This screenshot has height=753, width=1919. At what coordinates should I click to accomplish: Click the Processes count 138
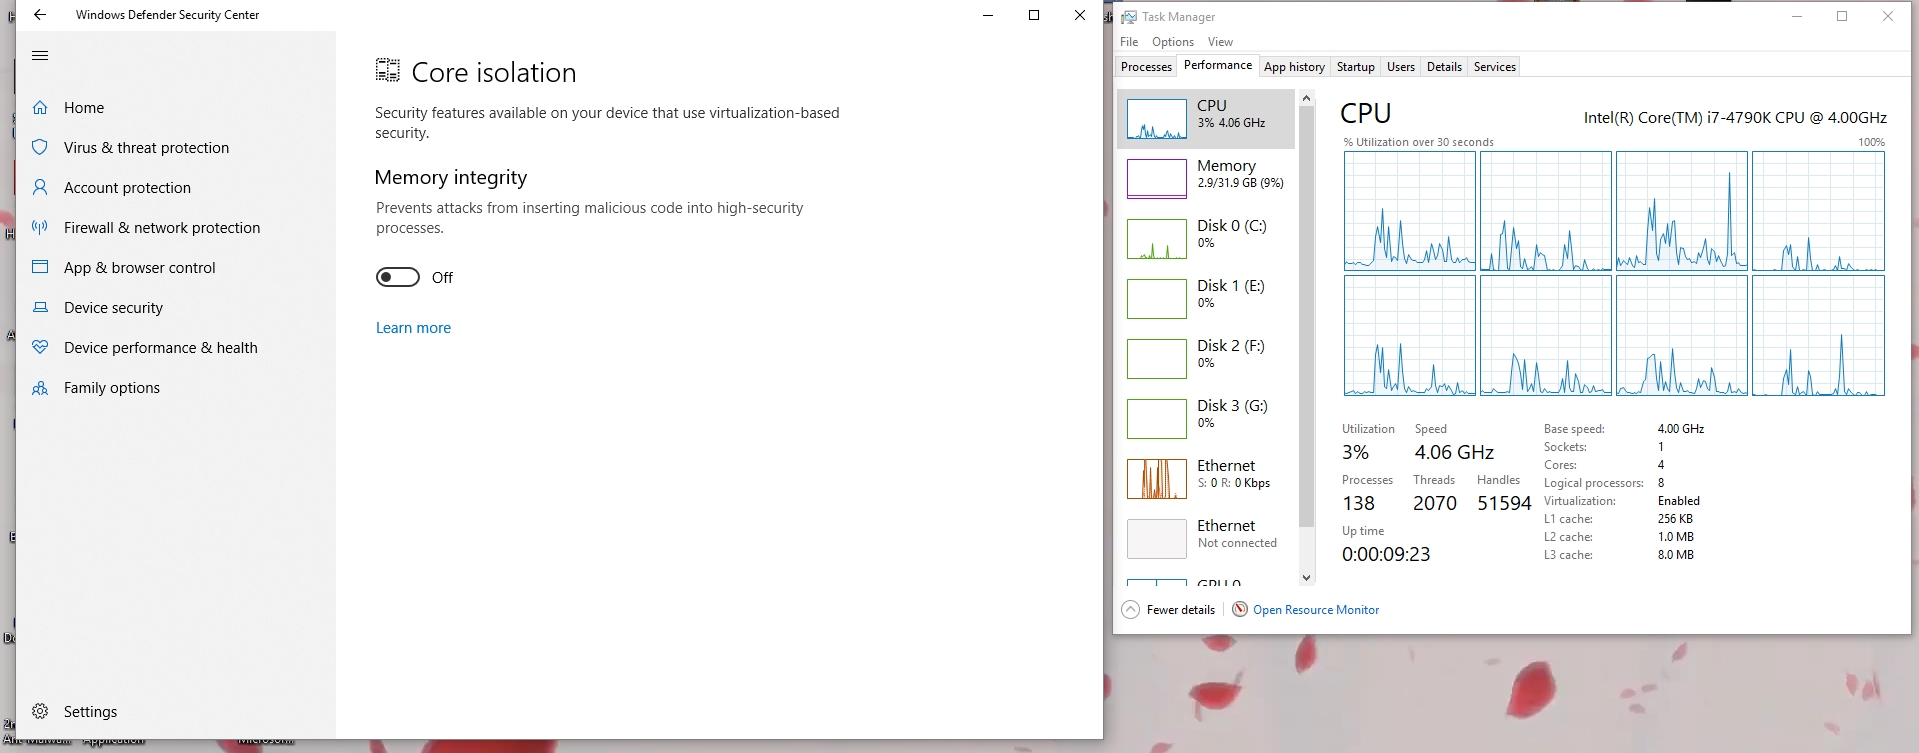[x=1358, y=504]
